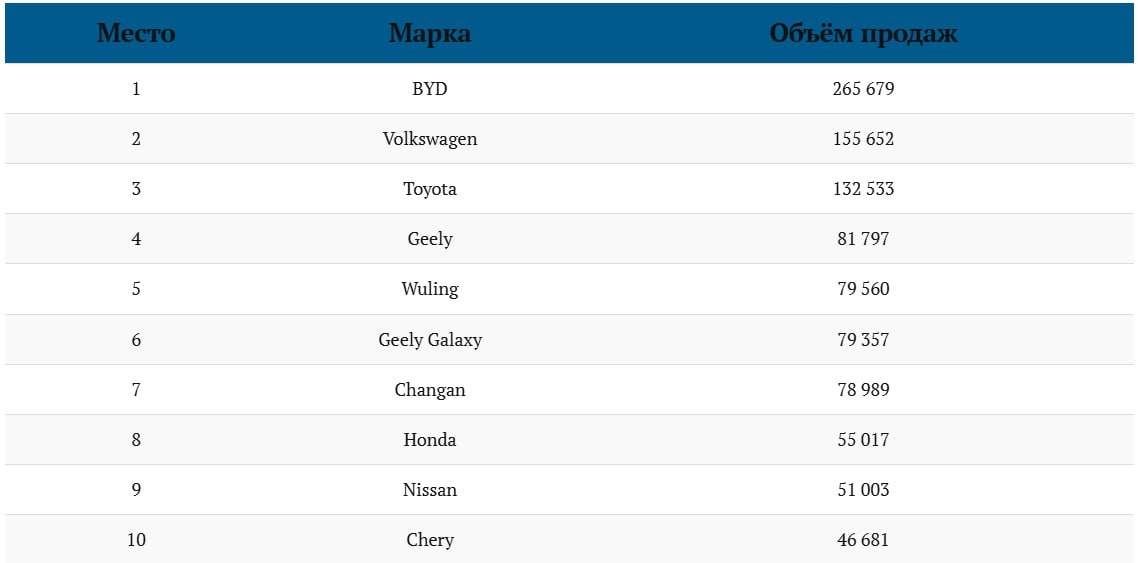Screen dimensions: 1138x563
Task: Select the Nissan brand cell
Action: 430,490
